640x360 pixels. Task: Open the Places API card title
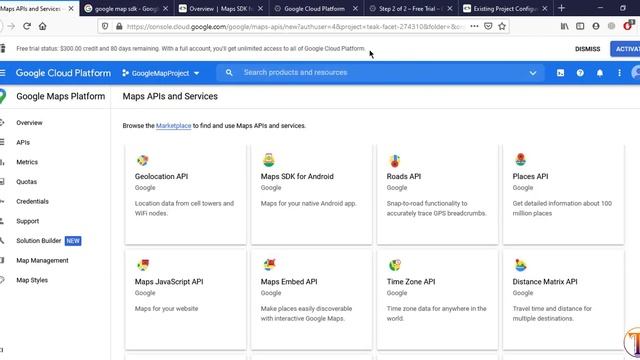coord(530,176)
